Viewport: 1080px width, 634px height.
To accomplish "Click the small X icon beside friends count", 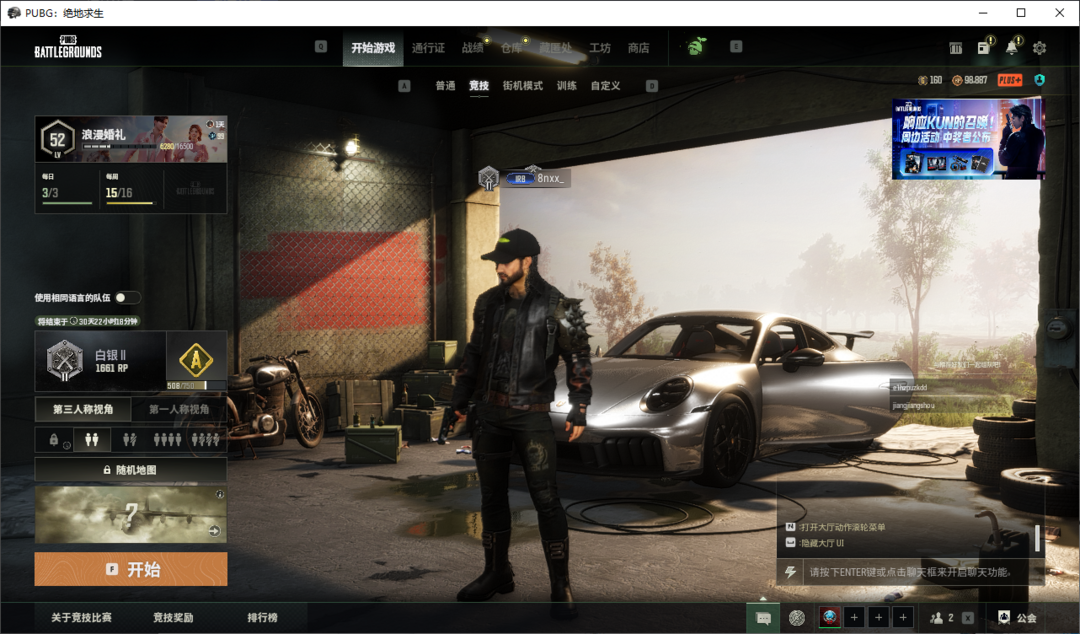I will pyautogui.click(x=968, y=617).
